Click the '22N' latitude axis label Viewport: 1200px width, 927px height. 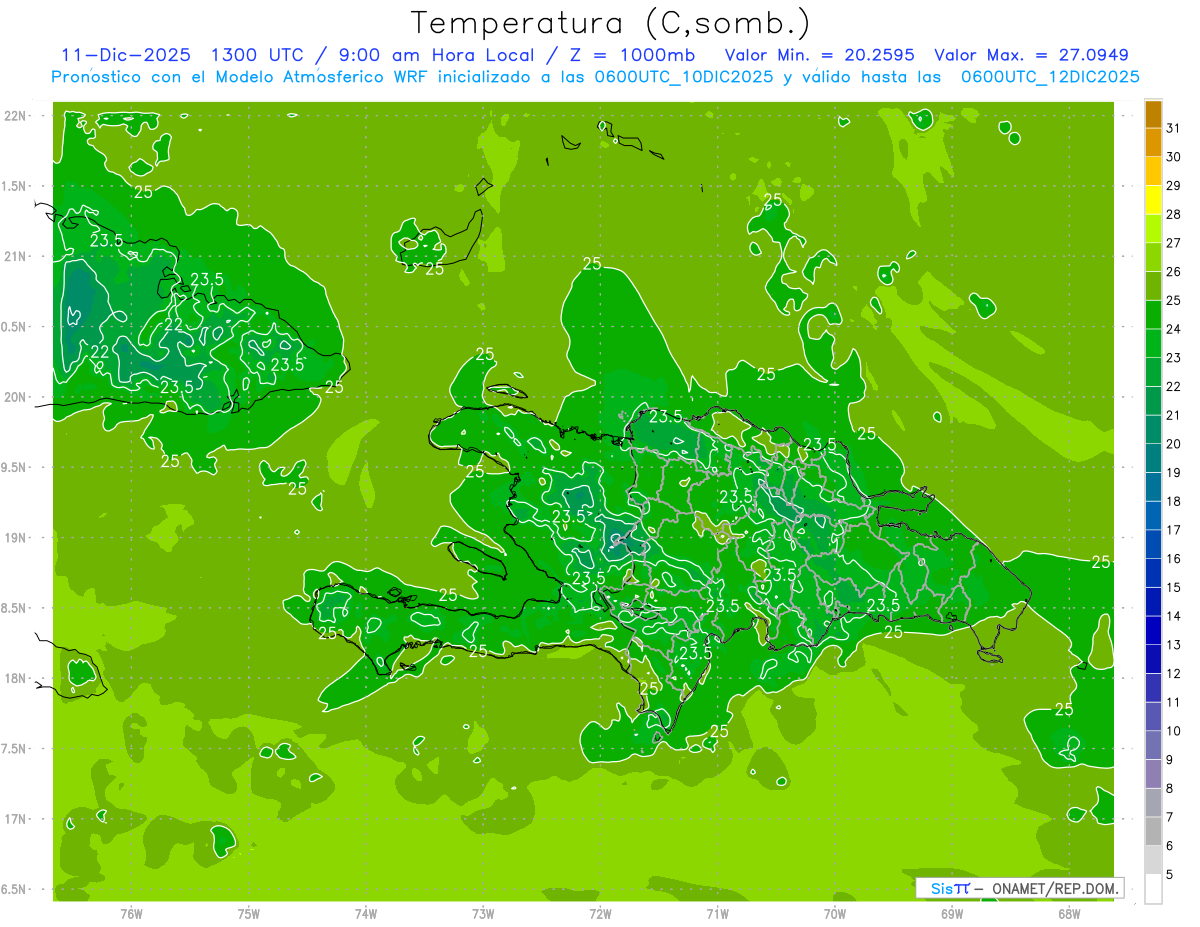point(17,116)
